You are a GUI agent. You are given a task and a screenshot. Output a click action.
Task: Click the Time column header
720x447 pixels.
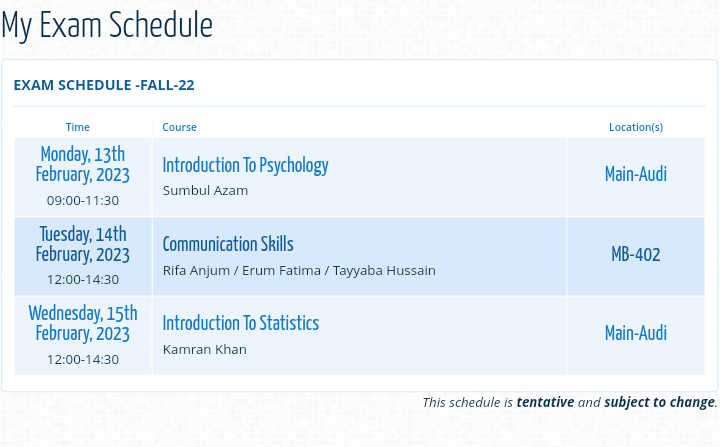pyautogui.click(x=78, y=127)
